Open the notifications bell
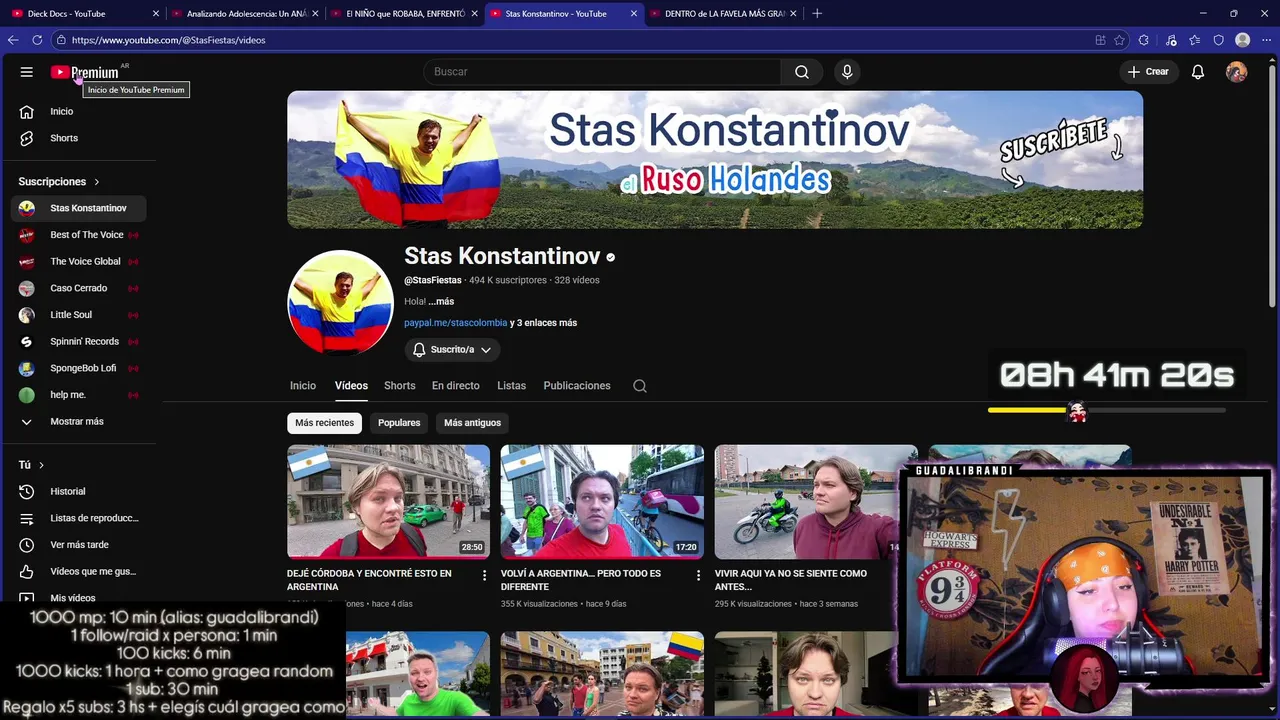 click(x=1198, y=72)
